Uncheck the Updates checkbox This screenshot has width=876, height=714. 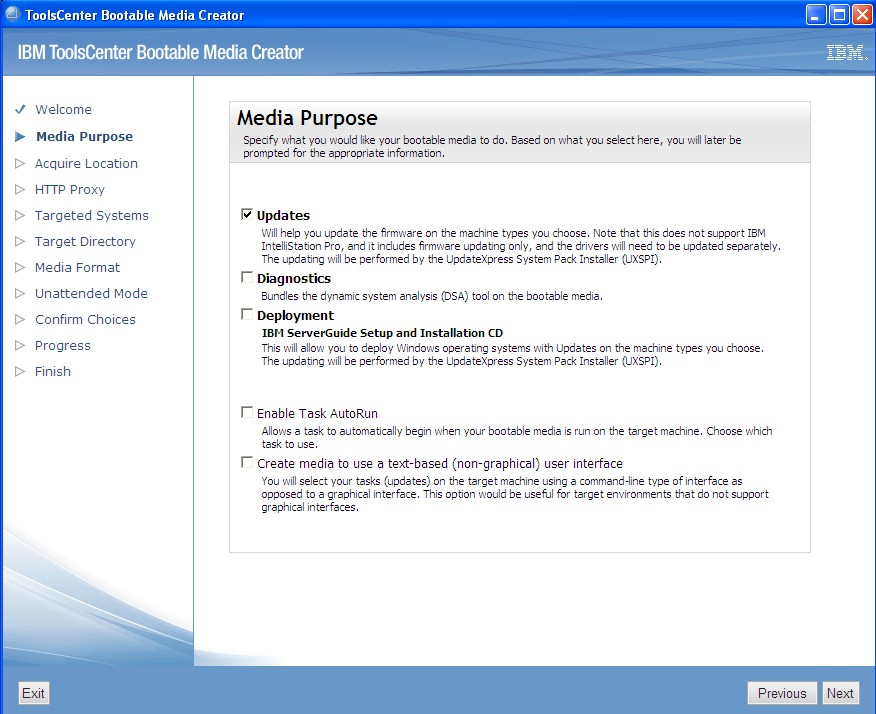[246, 214]
